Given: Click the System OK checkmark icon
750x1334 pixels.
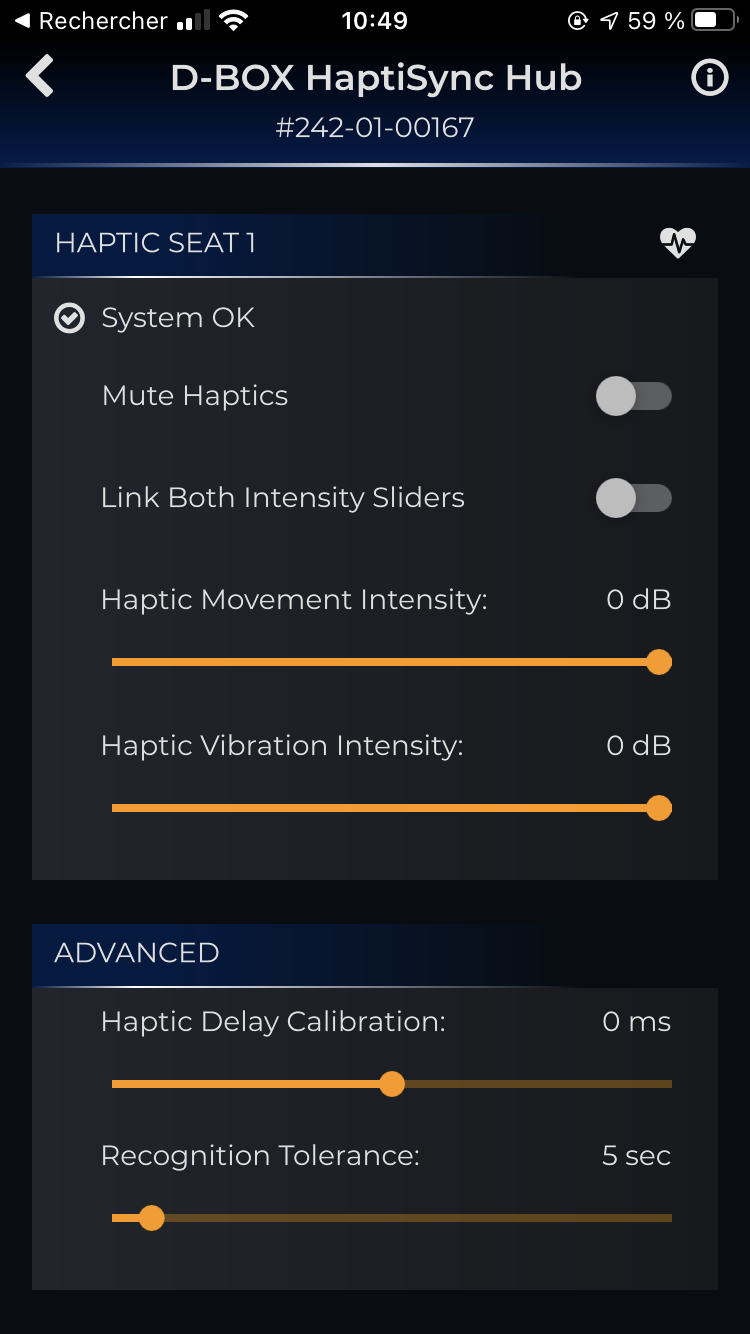Looking at the screenshot, I should coord(69,318).
